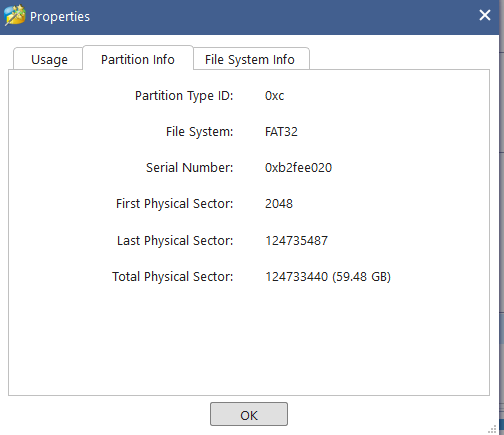Select the last sector value 124735487

click(296, 240)
